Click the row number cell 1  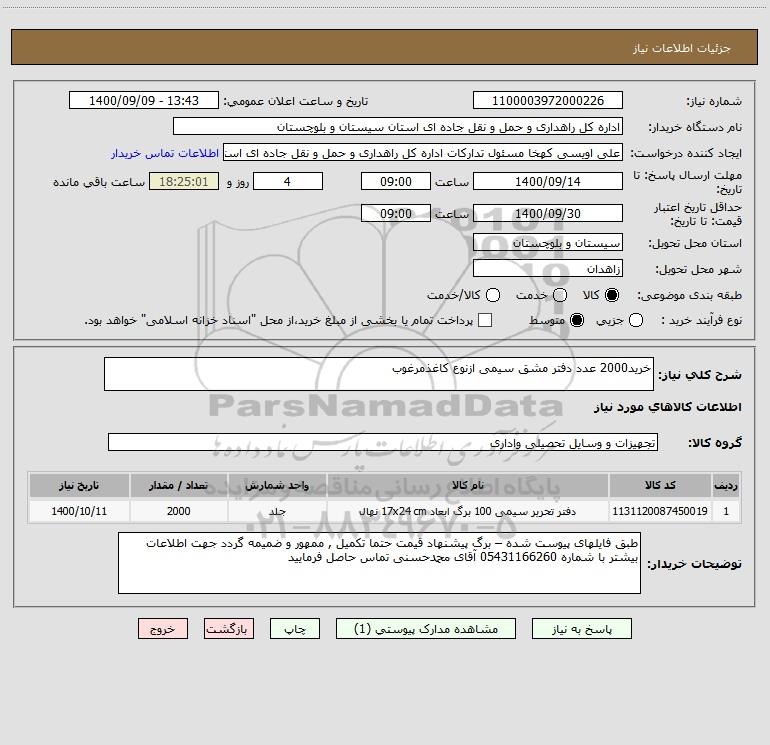click(725, 511)
